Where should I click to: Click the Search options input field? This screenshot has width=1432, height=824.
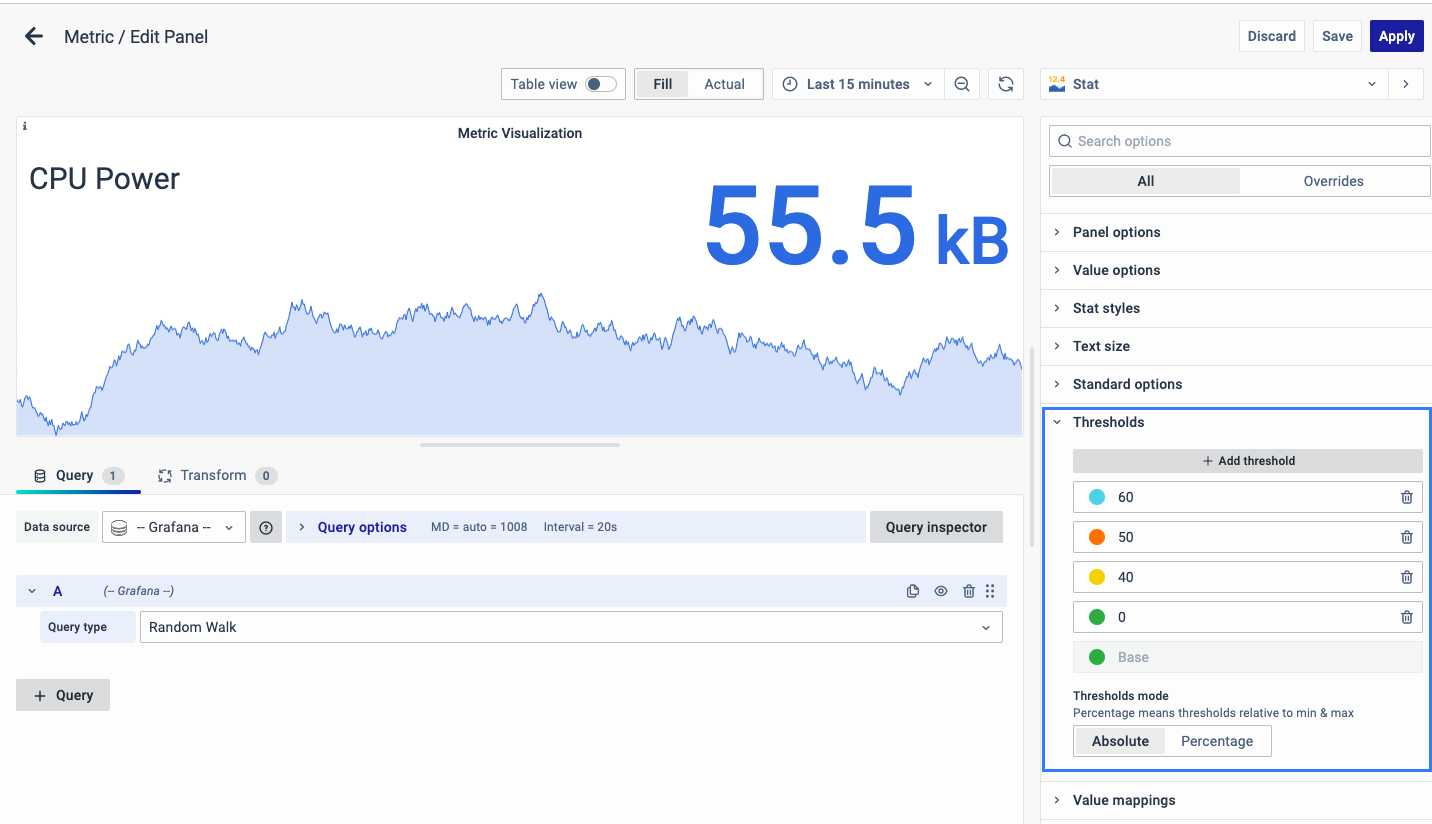pos(1240,141)
